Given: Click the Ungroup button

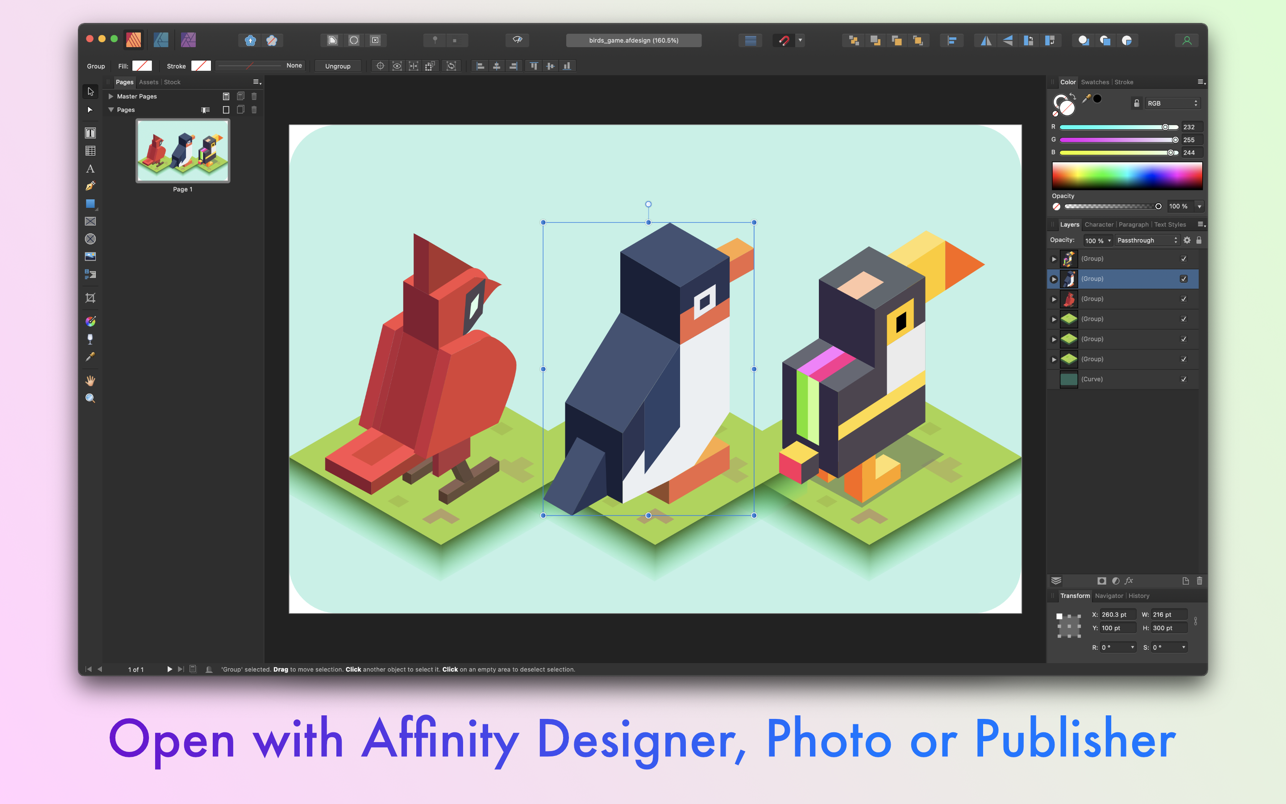Looking at the screenshot, I should [x=338, y=66].
